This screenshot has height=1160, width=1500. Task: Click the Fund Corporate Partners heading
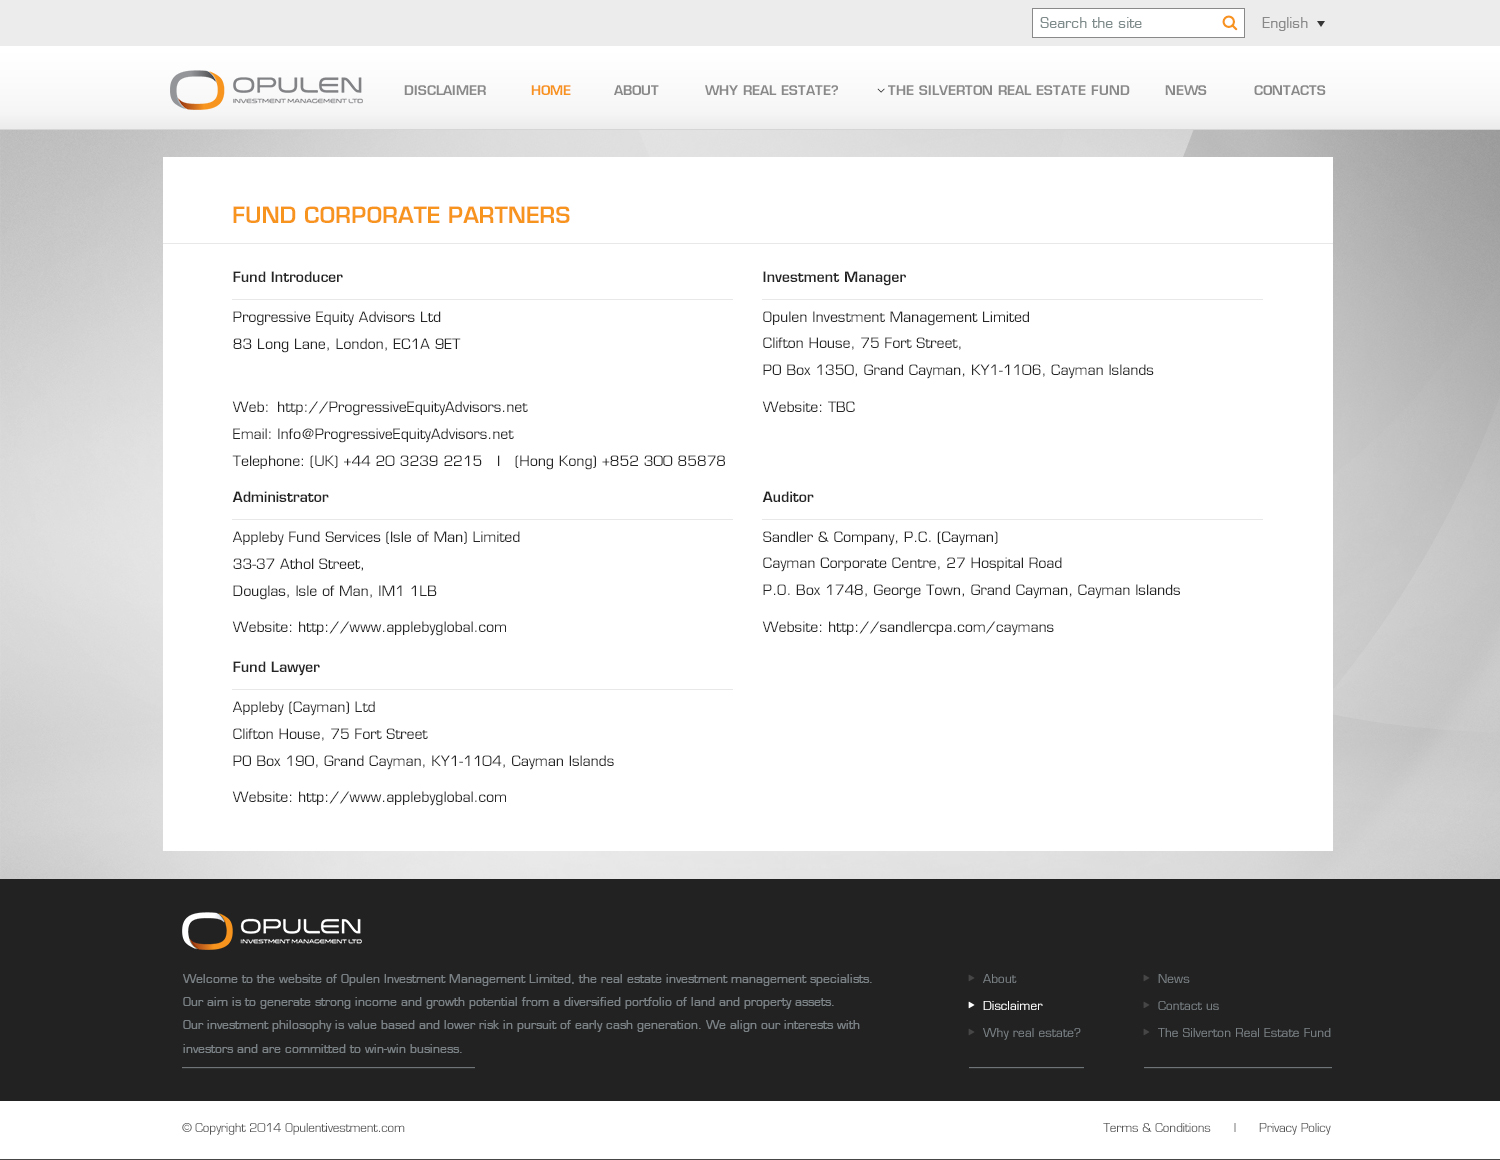click(401, 215)
